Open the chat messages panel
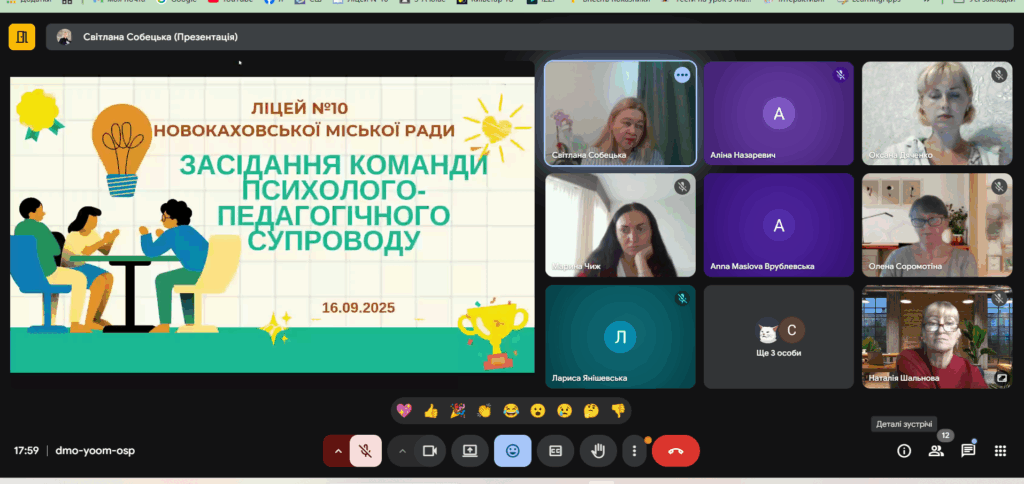1024x484 pixels. [968, 451]
